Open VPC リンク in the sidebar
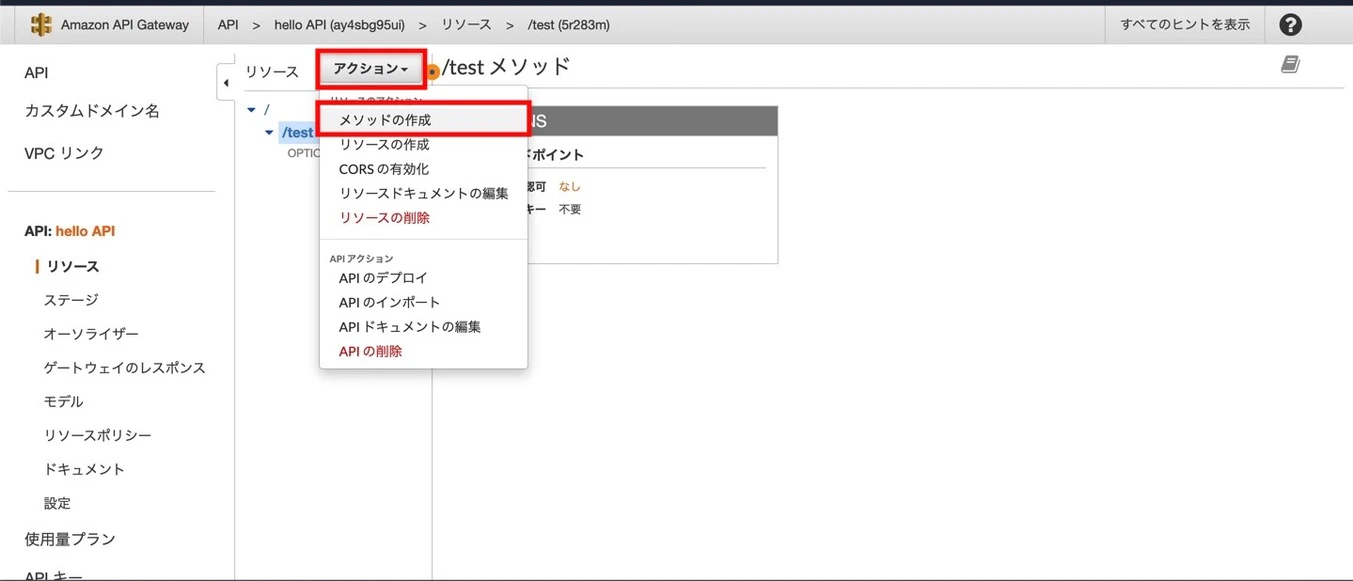Image resolution: width=1353 pixels, height=581 pixels. coord(64,153)
